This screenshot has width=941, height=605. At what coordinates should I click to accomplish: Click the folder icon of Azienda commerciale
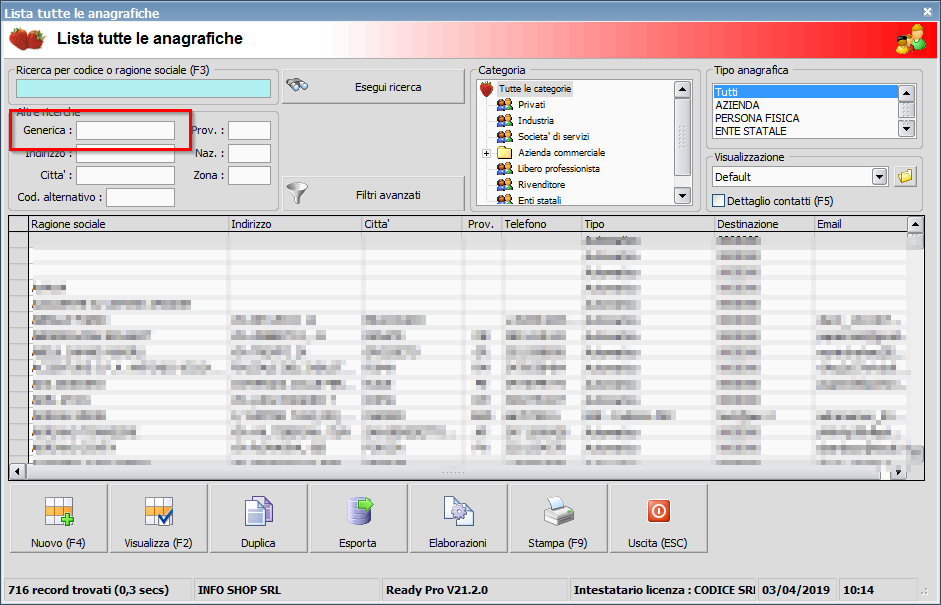pos(505,152)
